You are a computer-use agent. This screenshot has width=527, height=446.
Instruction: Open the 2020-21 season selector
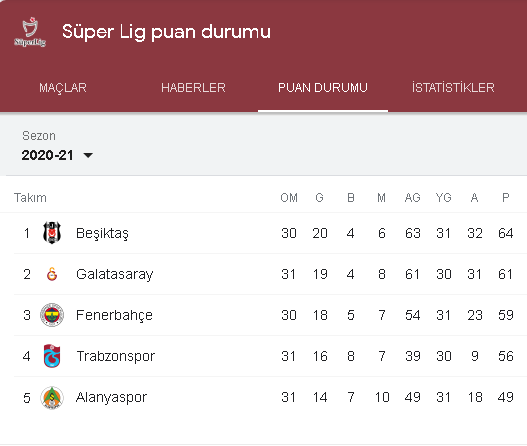coord(57,155)
